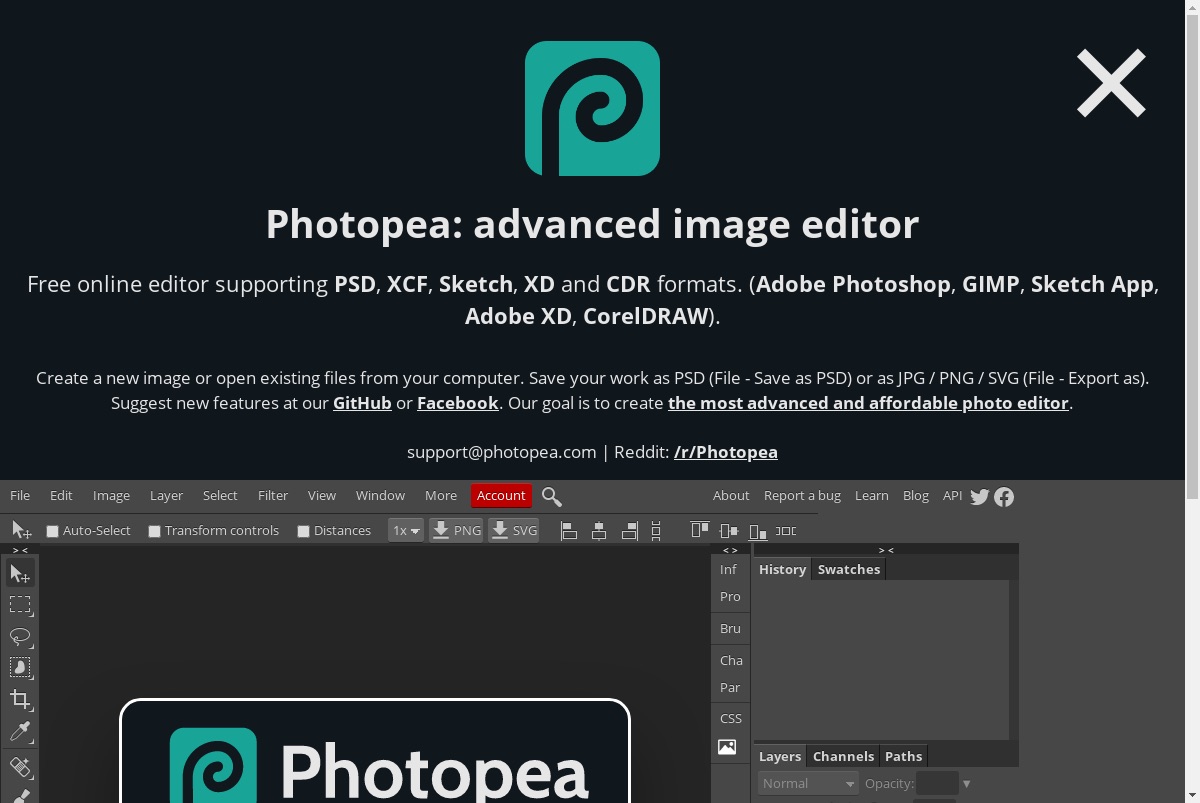
Task: Click the red Account button
Action: click(x=501, y=496)
